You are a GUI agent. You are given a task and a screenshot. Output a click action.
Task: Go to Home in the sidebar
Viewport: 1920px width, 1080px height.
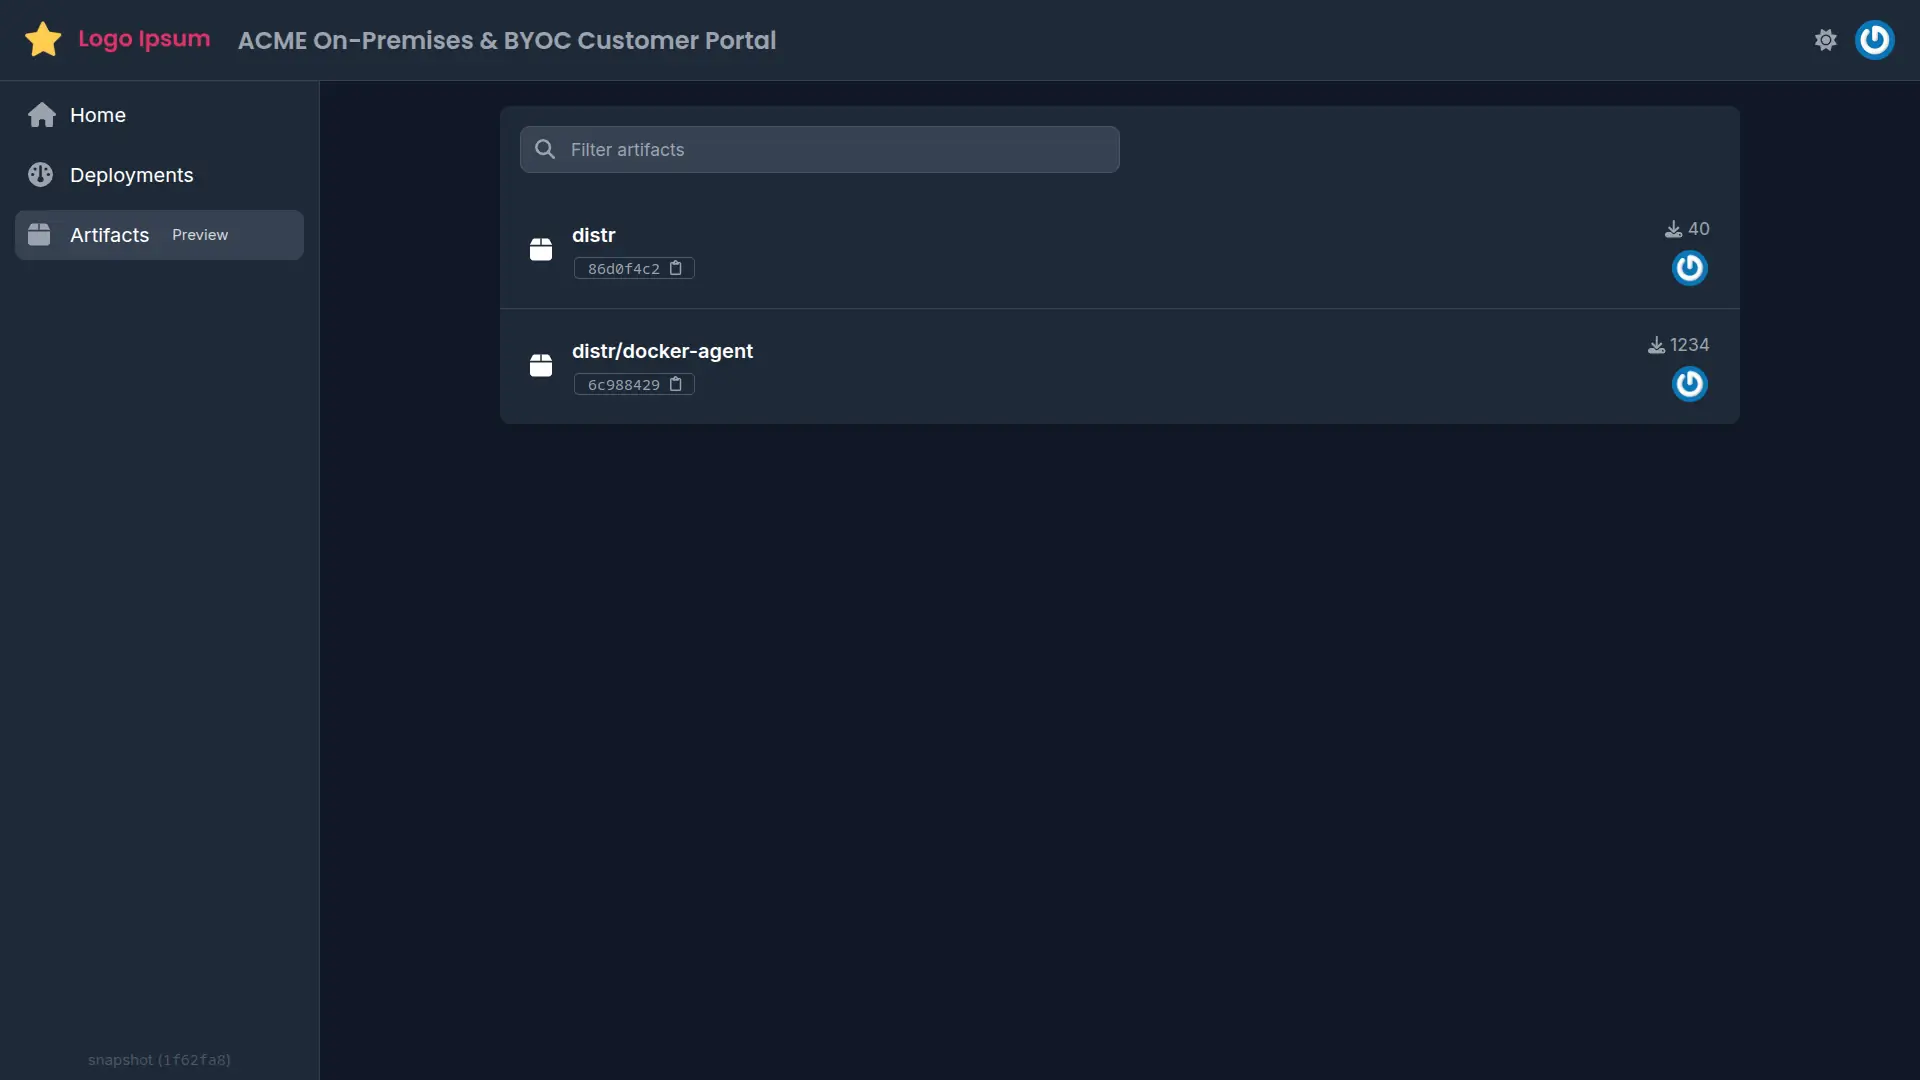coord(159,115)
